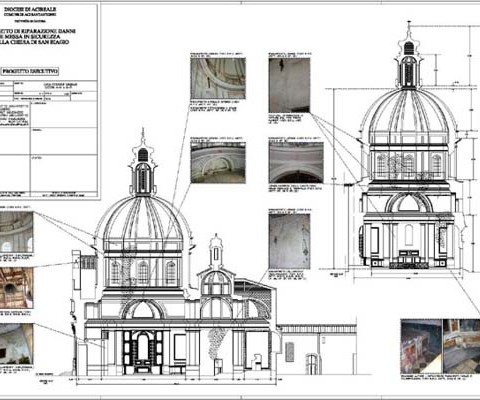
Task: Click the PROGETTO ESECUTIVO boxed label
Action: pyautogui.click(x=30, y=71)
